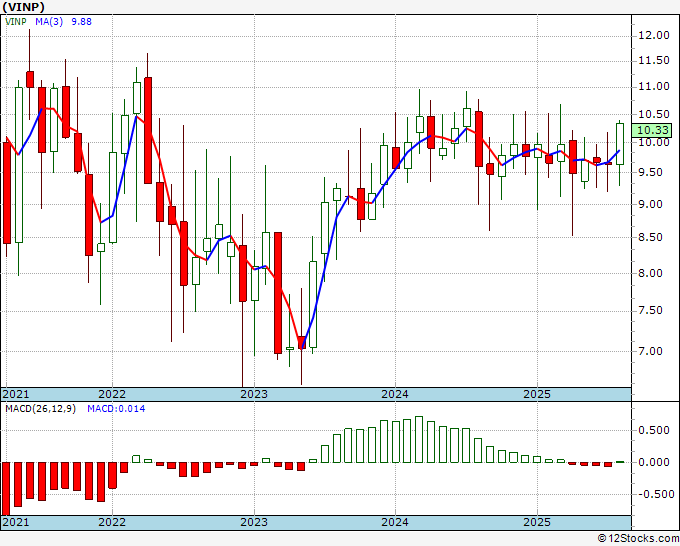Select the 11.50 price axis label
The width and height of the screenshot is (680, 546).
pyautogui.click(x=654, y=61)
